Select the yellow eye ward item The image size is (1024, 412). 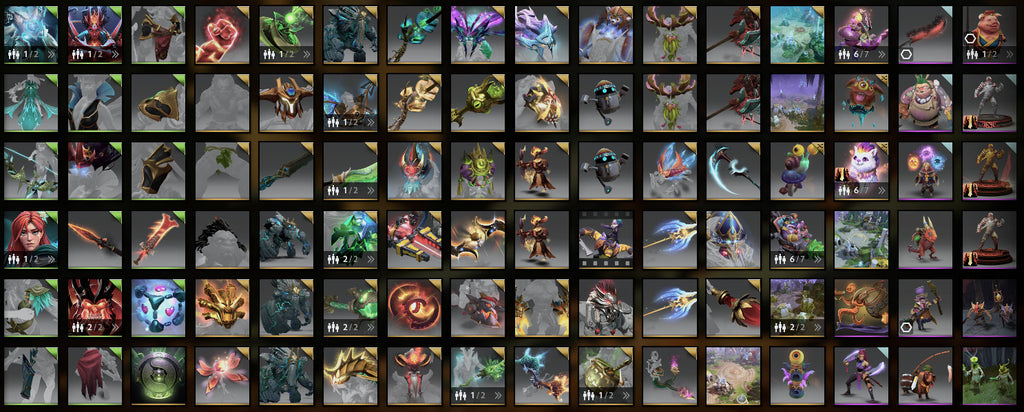798,375
